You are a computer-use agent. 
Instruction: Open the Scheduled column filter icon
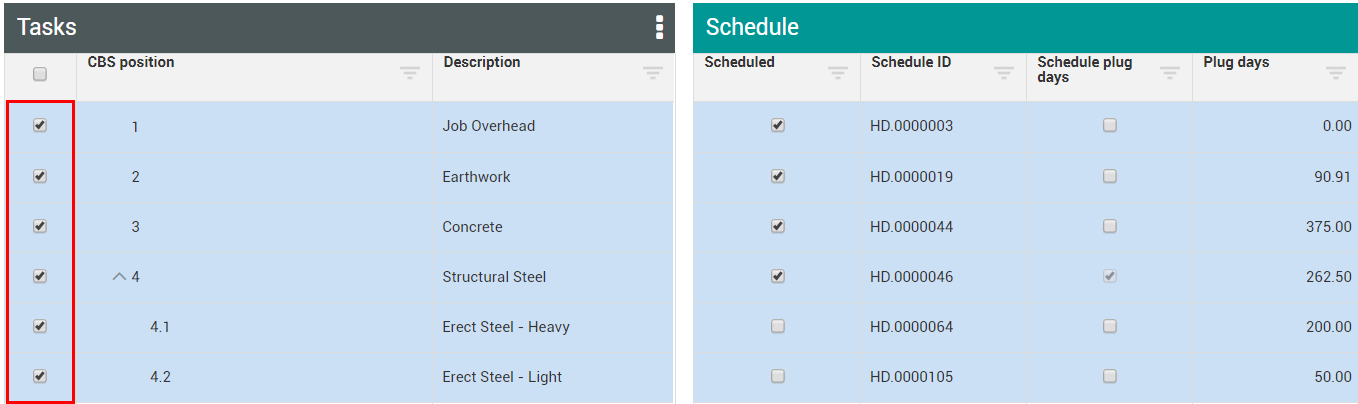(x=838, y=72)
